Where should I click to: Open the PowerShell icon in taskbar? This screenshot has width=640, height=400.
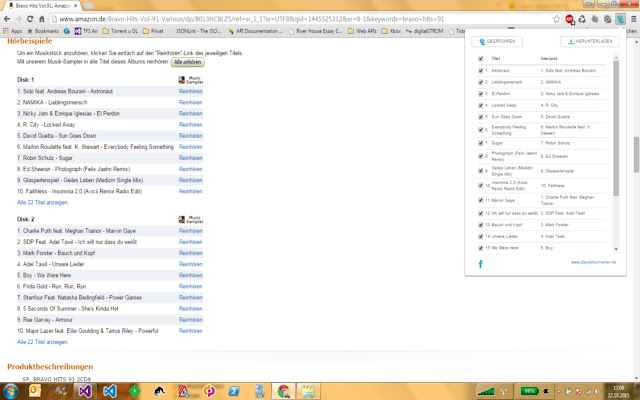click(234, 391)
